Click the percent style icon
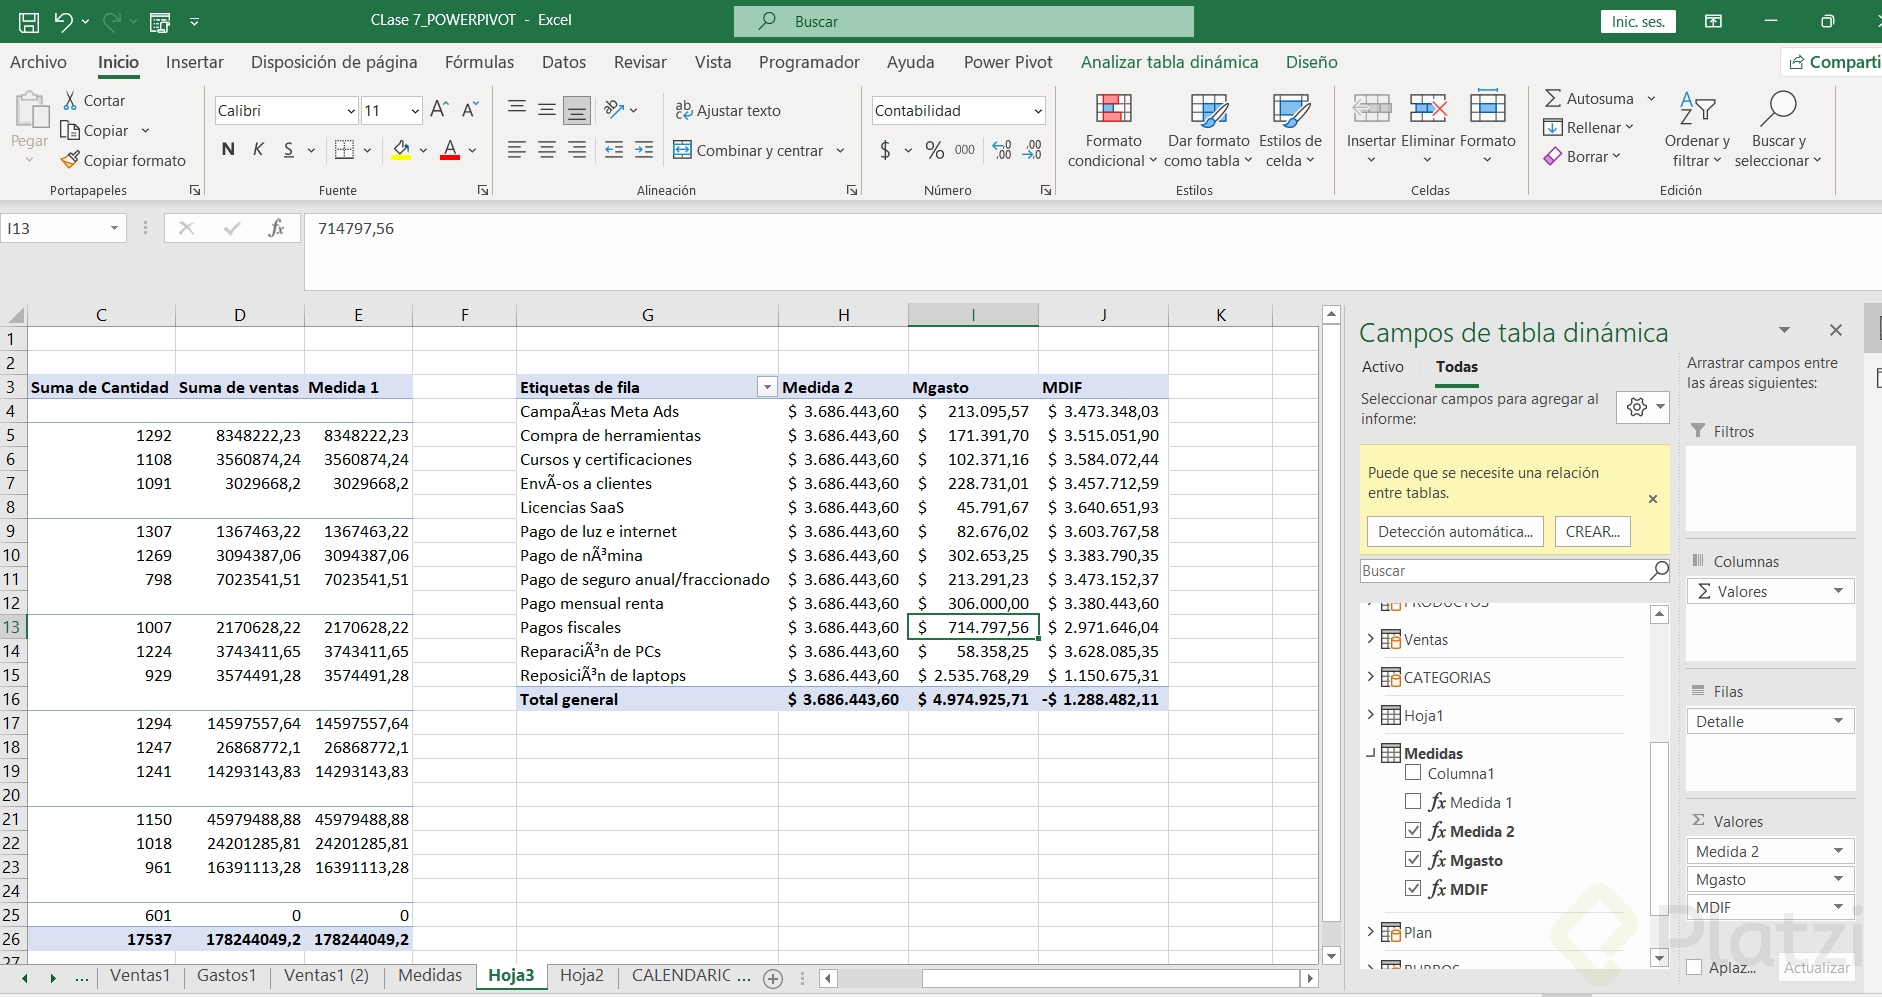Viewport: 1882px width, 997px height. click(935, 150)
